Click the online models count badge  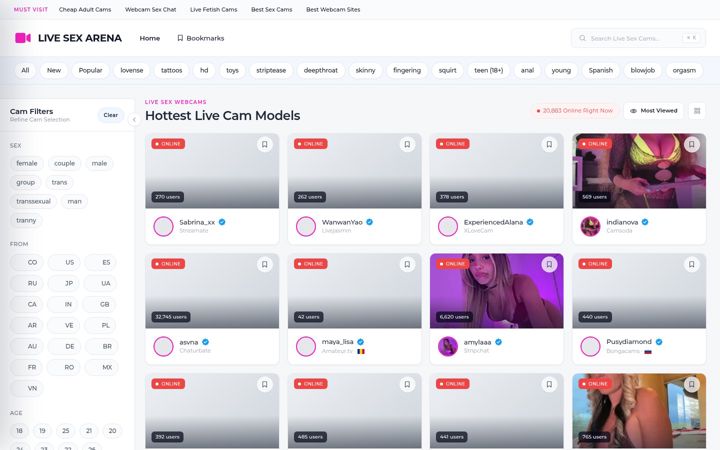point(575,111)
